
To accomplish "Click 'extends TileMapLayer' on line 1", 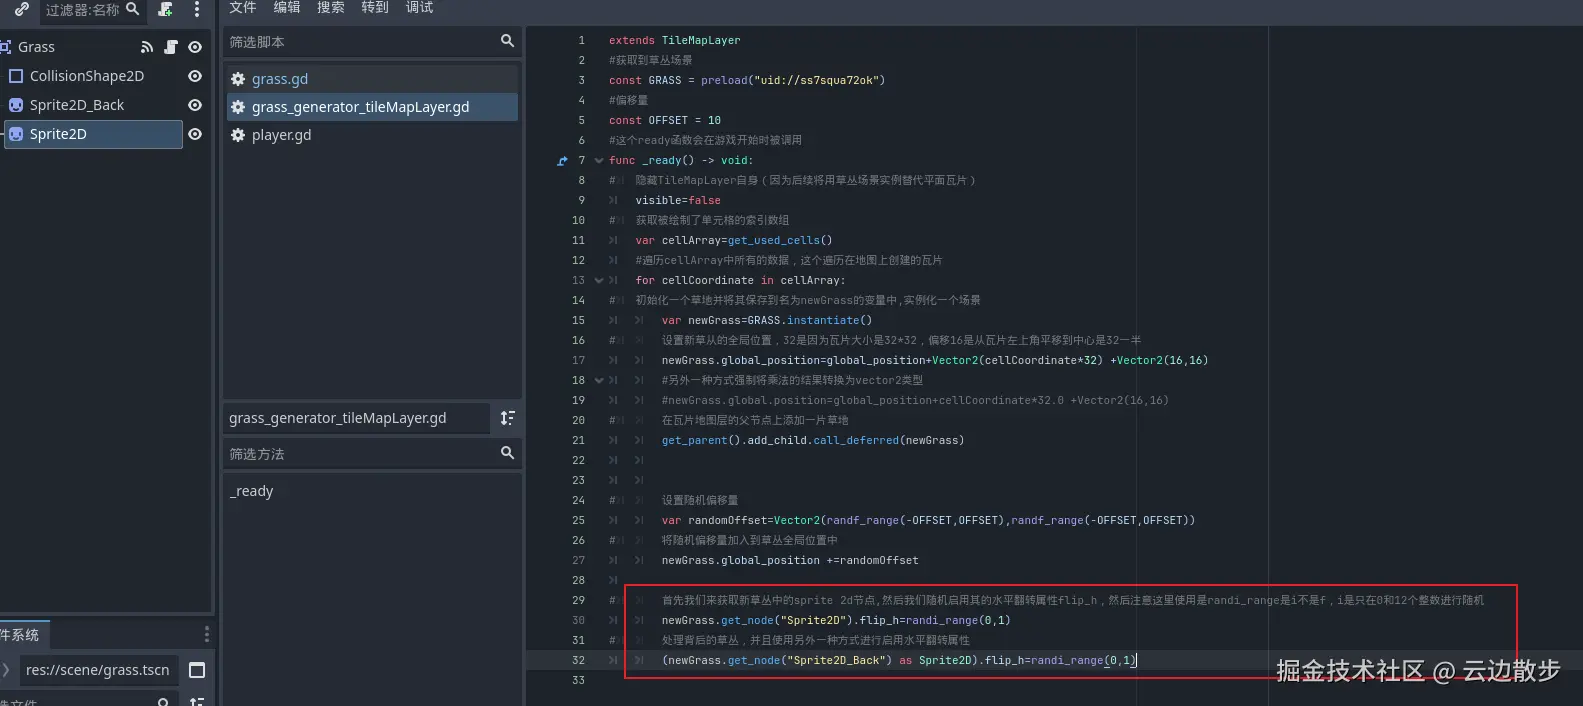I will point(675,40).
